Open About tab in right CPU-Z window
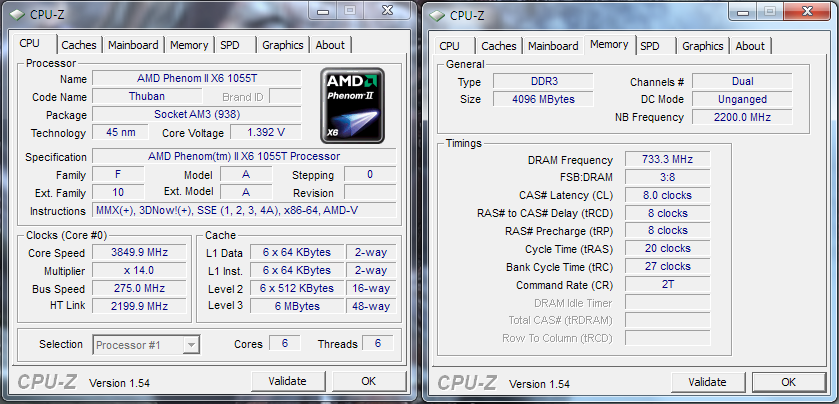Viewport: 839px width, 404px height. point(750,46)
